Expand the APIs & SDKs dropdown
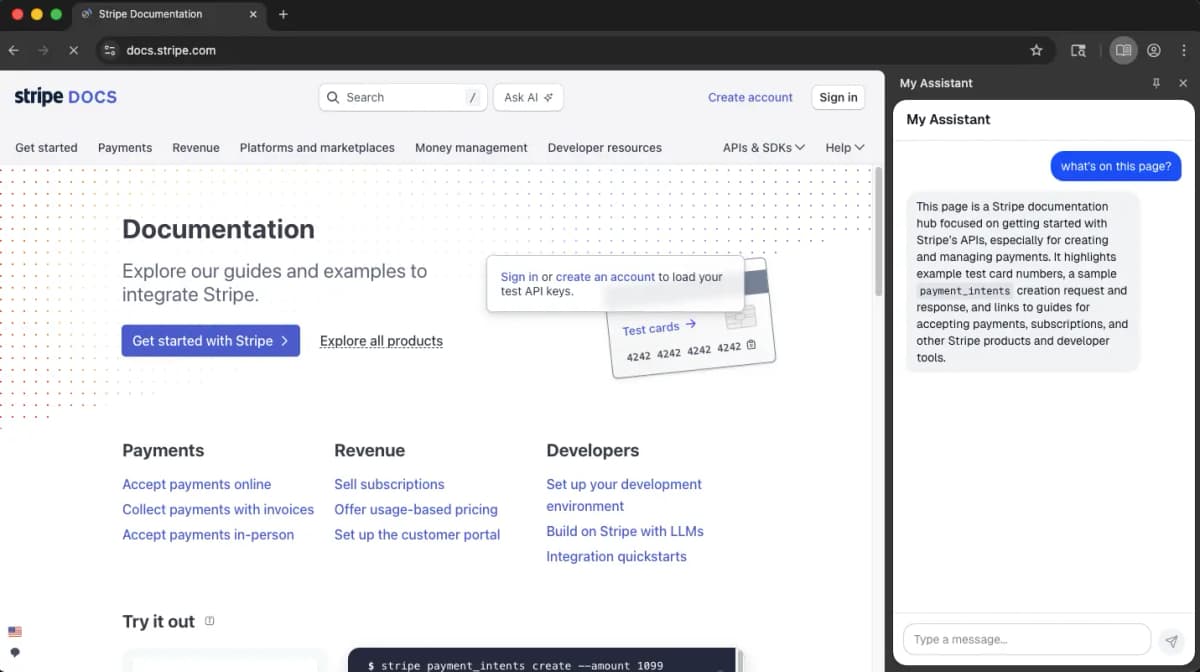1200x672 pixels. tap(763, 147)
